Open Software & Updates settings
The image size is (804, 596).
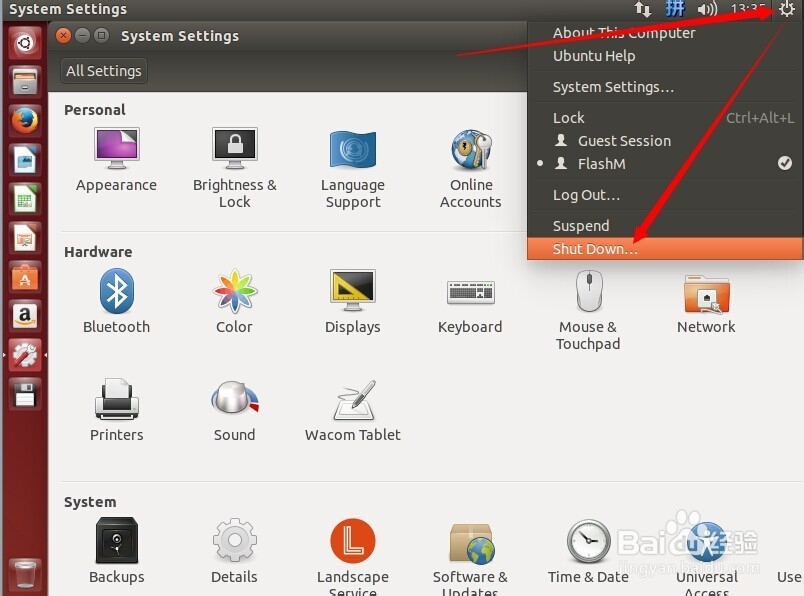(x=470, y=559)
